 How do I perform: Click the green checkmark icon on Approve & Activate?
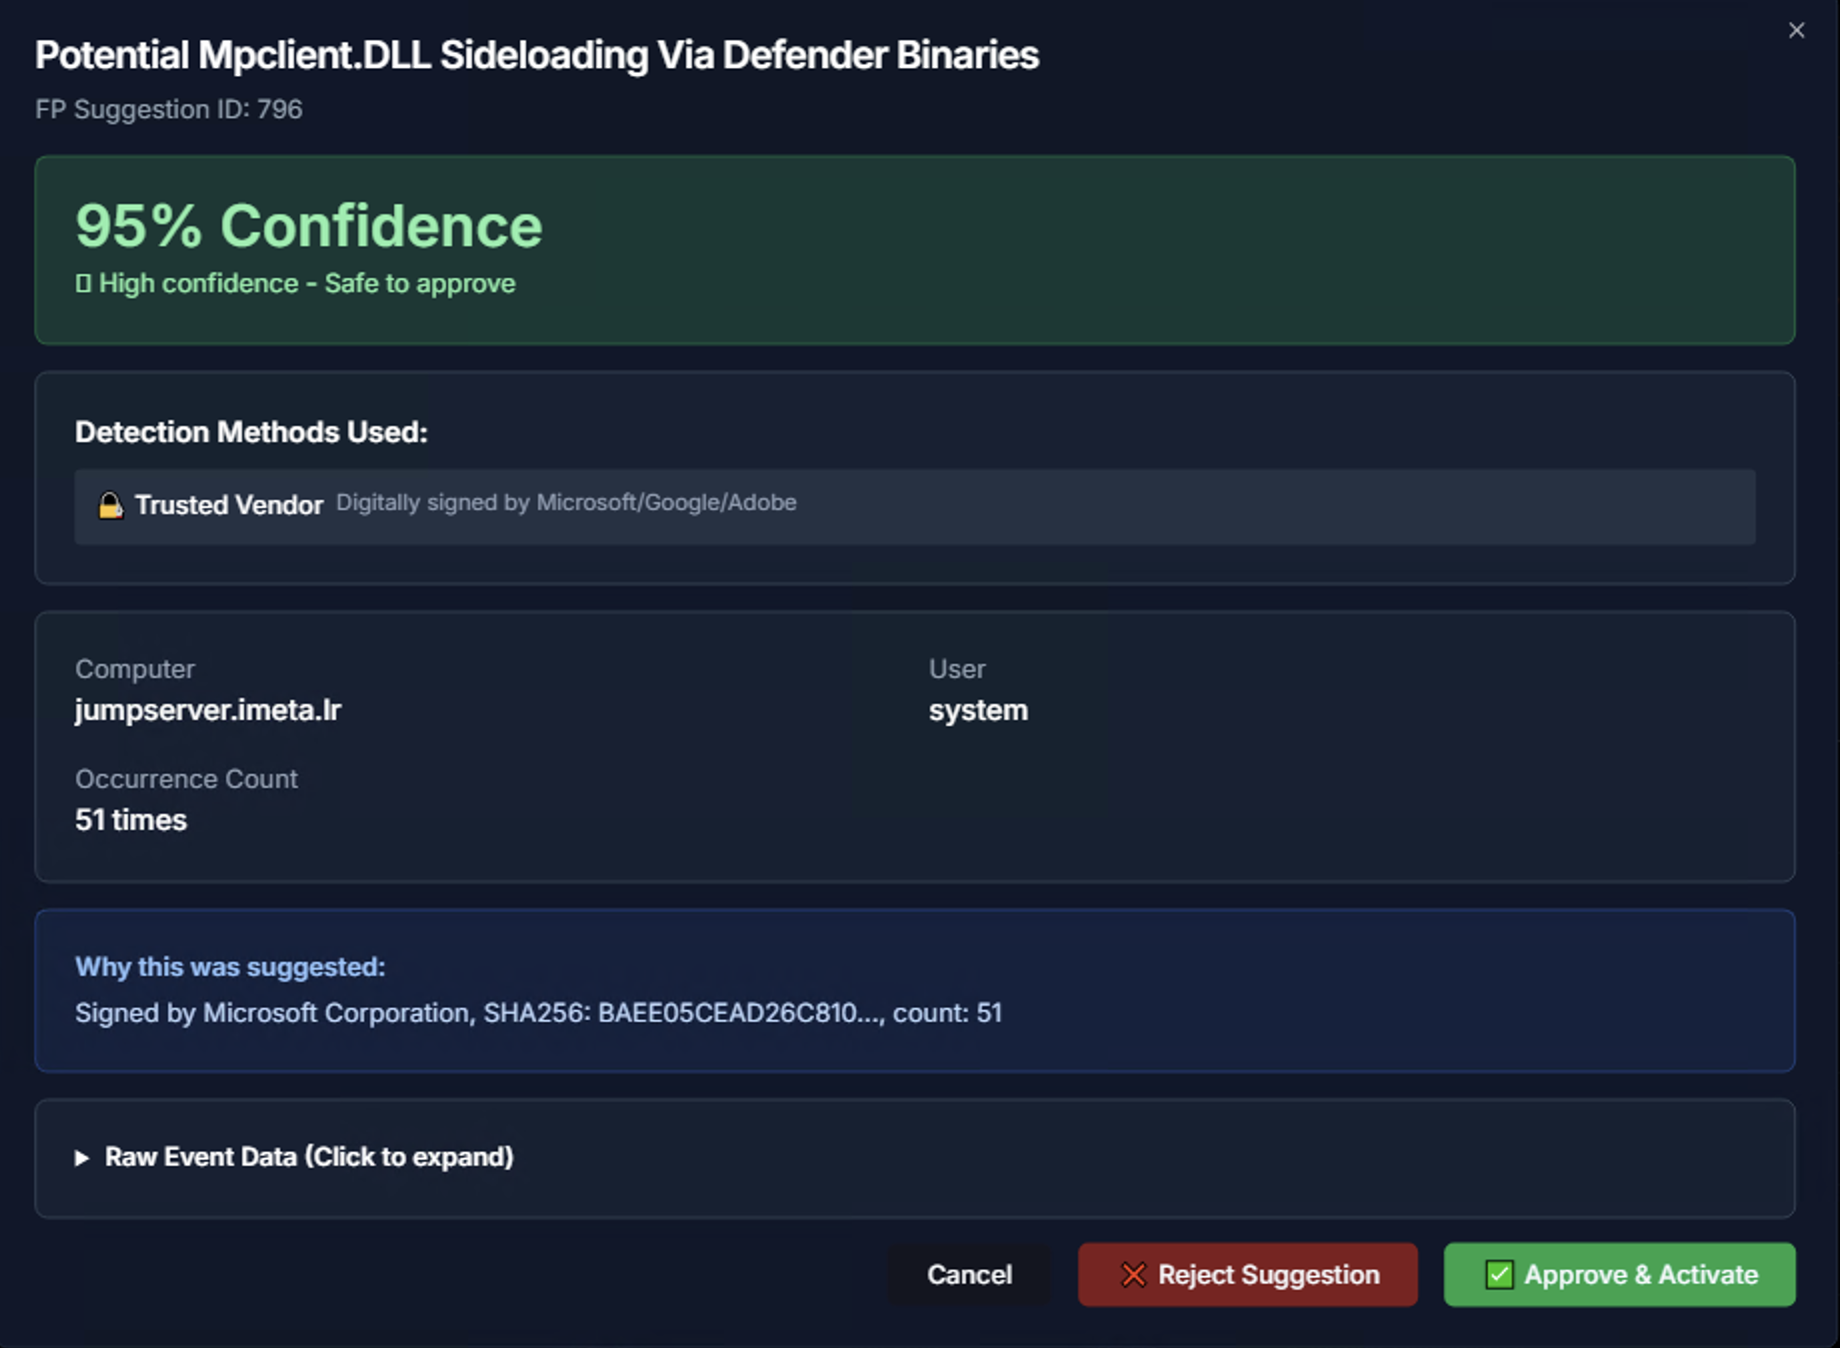tap(1498, 1275)
